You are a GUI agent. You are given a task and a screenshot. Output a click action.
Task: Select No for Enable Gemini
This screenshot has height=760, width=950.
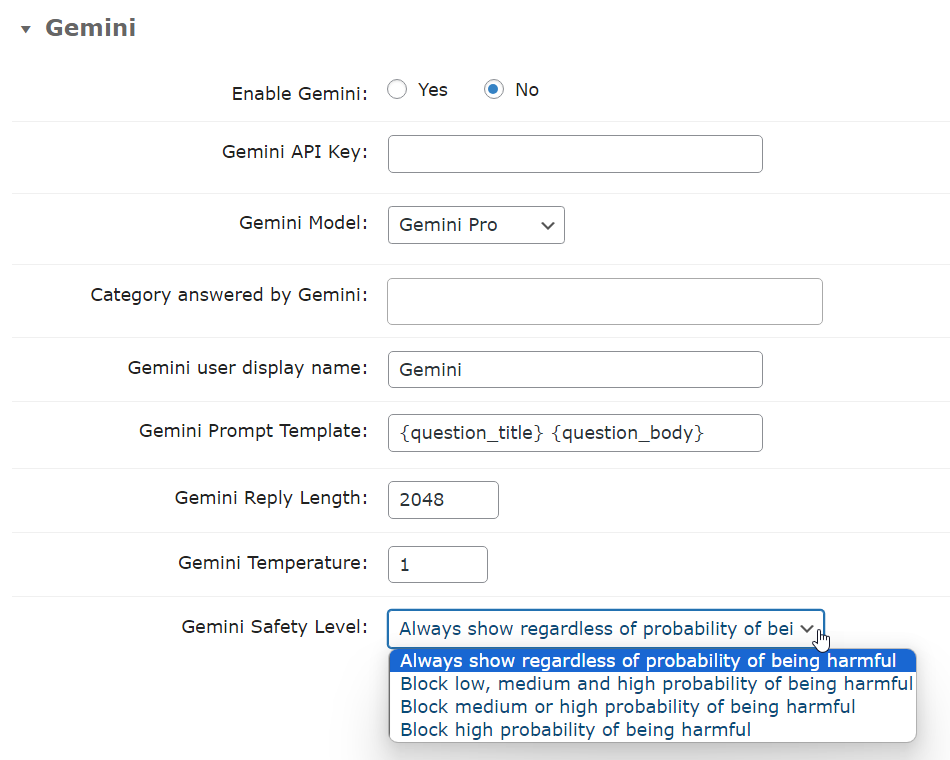(494, 90)
